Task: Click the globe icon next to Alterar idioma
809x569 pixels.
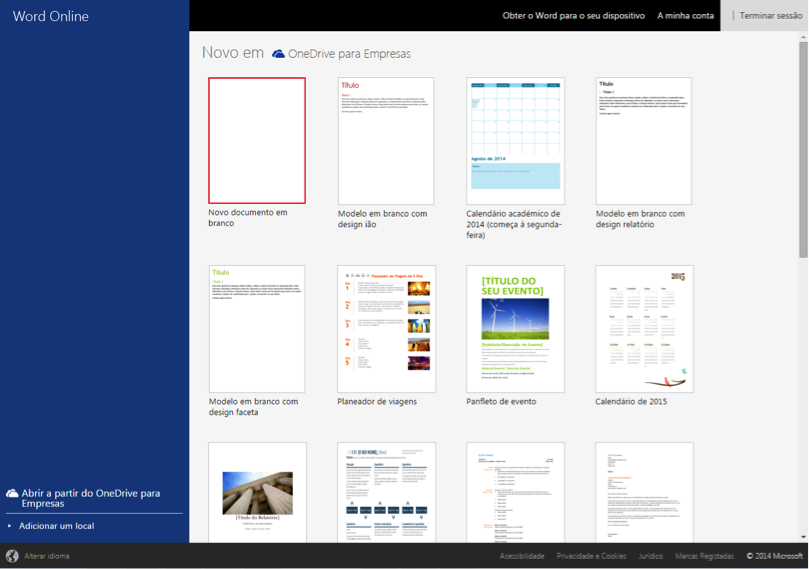Action: (12, 556)
